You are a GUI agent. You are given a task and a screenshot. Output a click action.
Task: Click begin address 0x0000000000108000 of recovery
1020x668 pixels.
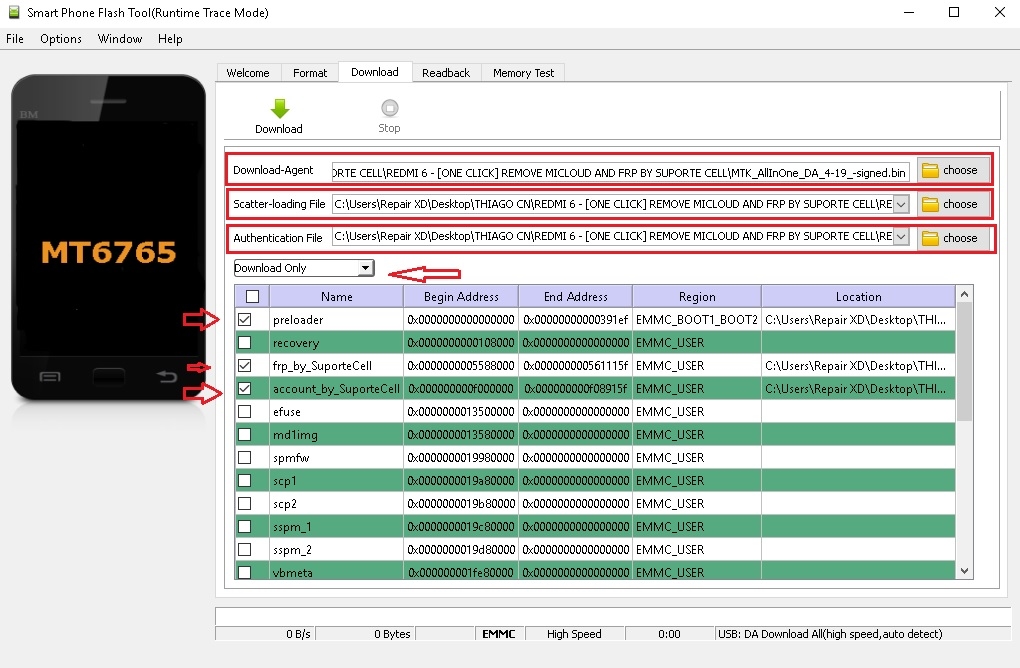(461, 342)
